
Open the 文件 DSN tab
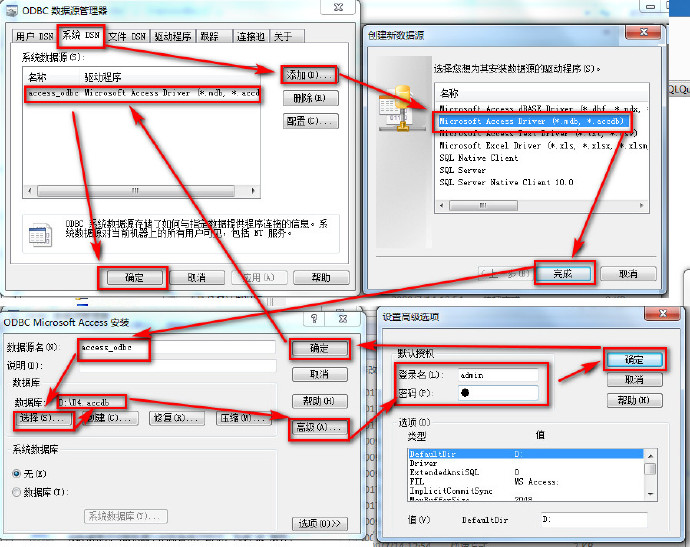point(127,36)
